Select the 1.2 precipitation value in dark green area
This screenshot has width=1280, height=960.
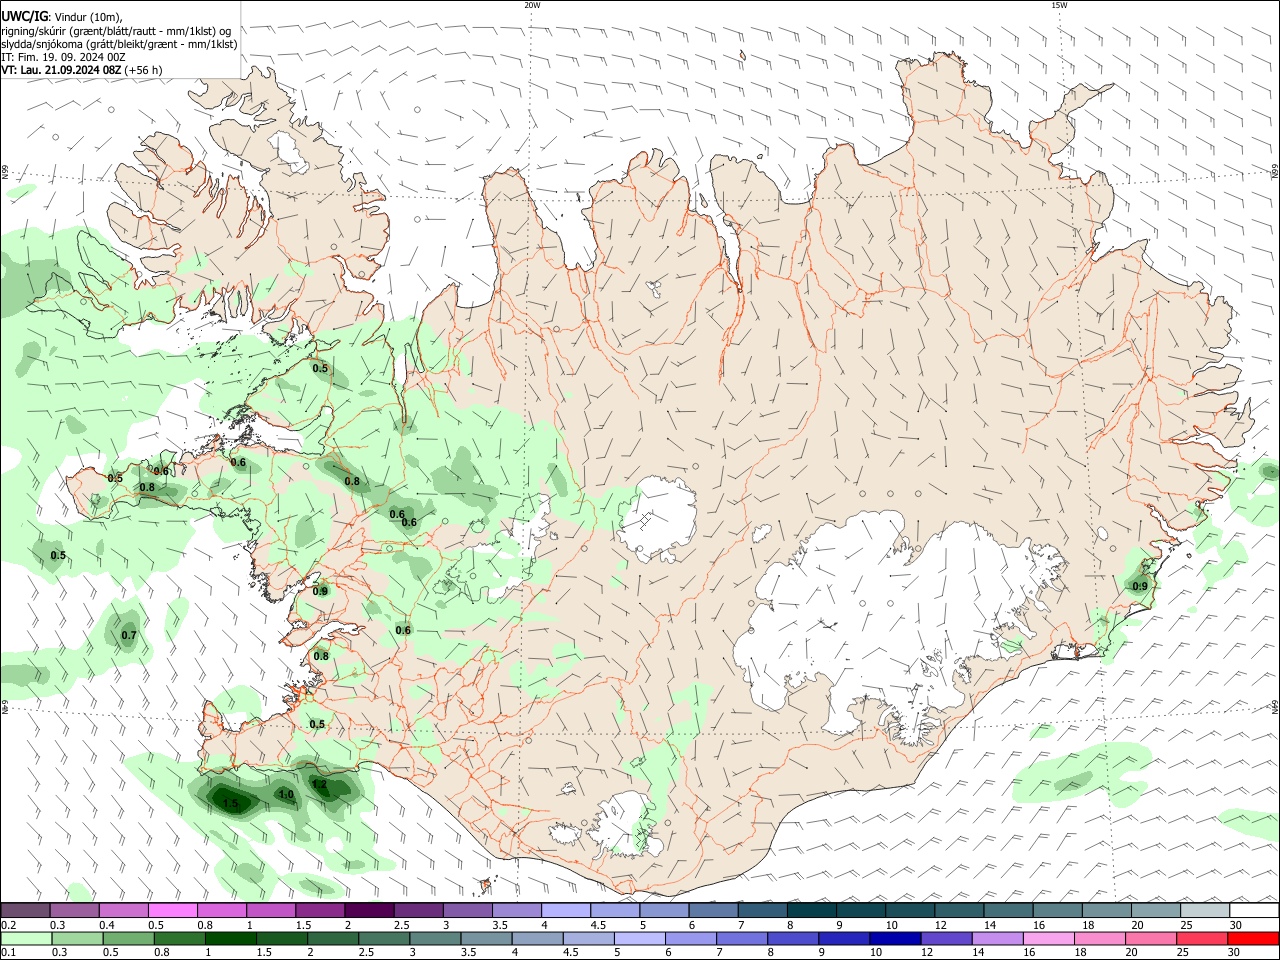point(319,785)
